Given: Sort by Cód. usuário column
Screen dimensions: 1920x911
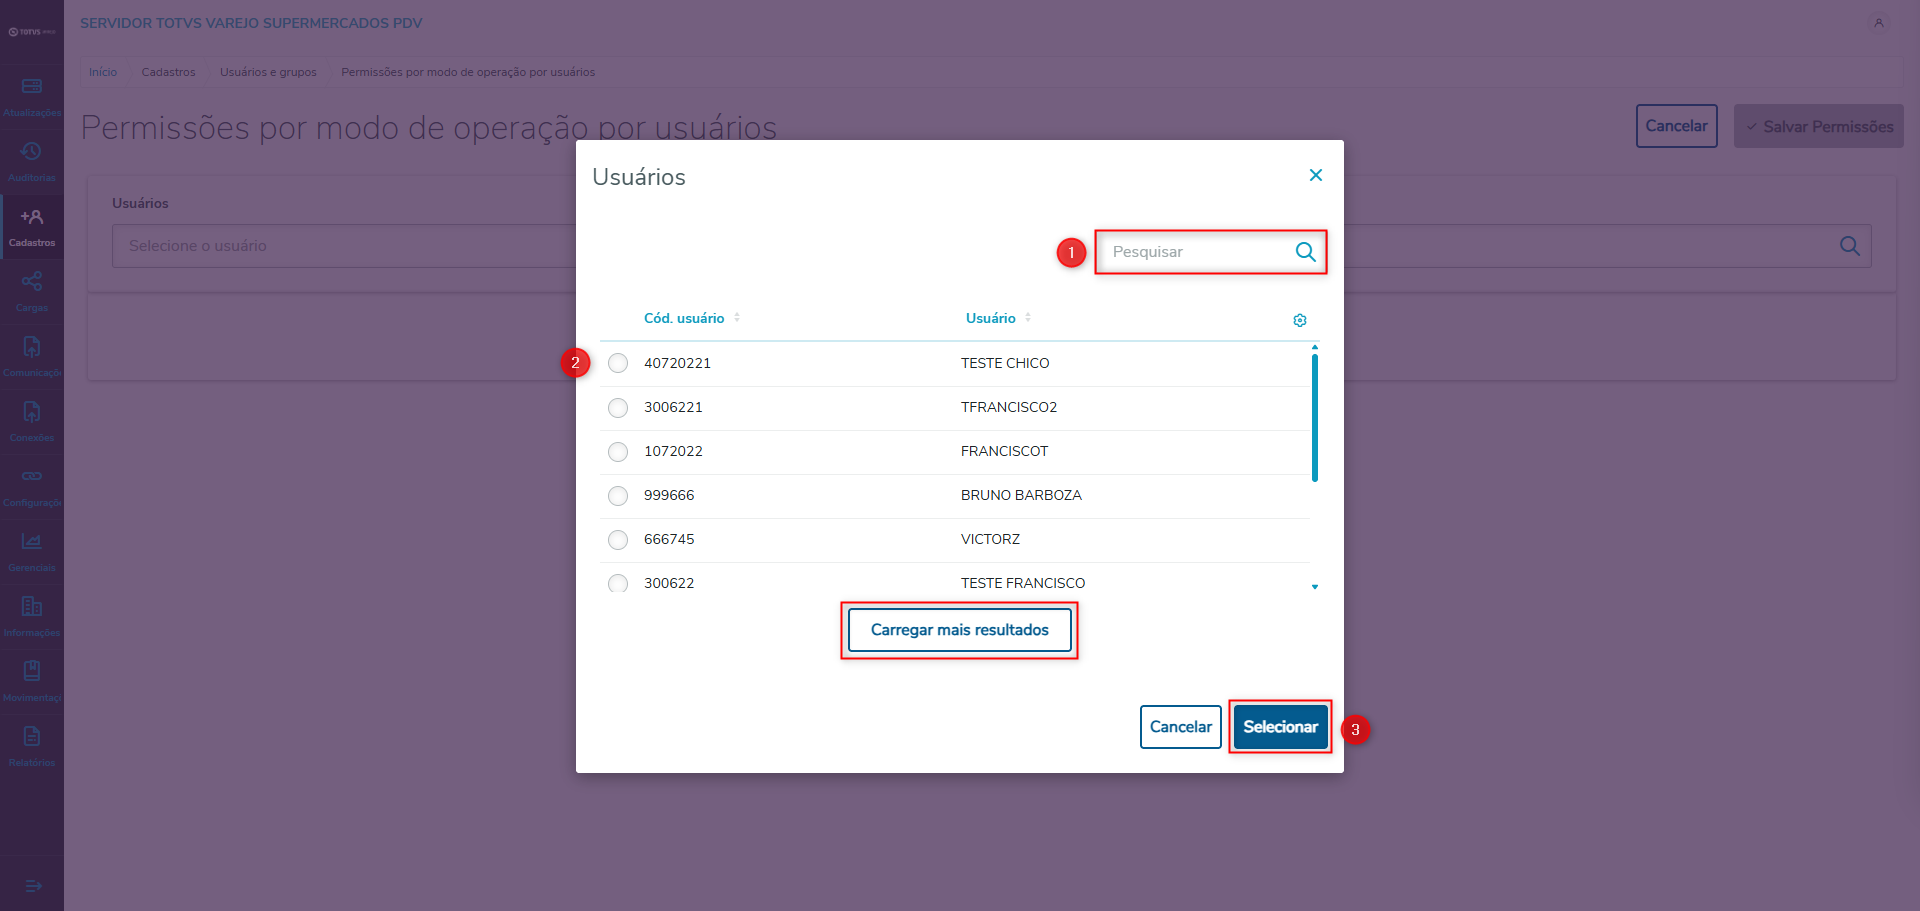Looking at the screenshot, I should click(x=691, y=318).
